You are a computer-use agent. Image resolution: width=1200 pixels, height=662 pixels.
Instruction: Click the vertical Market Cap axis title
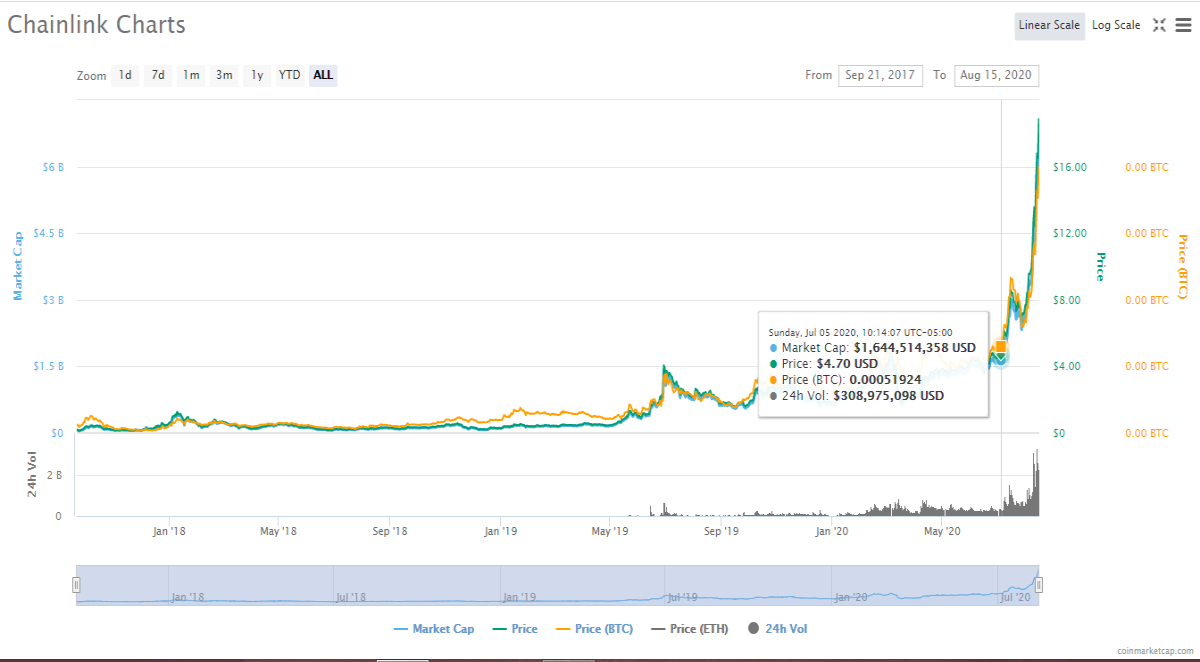17,265
